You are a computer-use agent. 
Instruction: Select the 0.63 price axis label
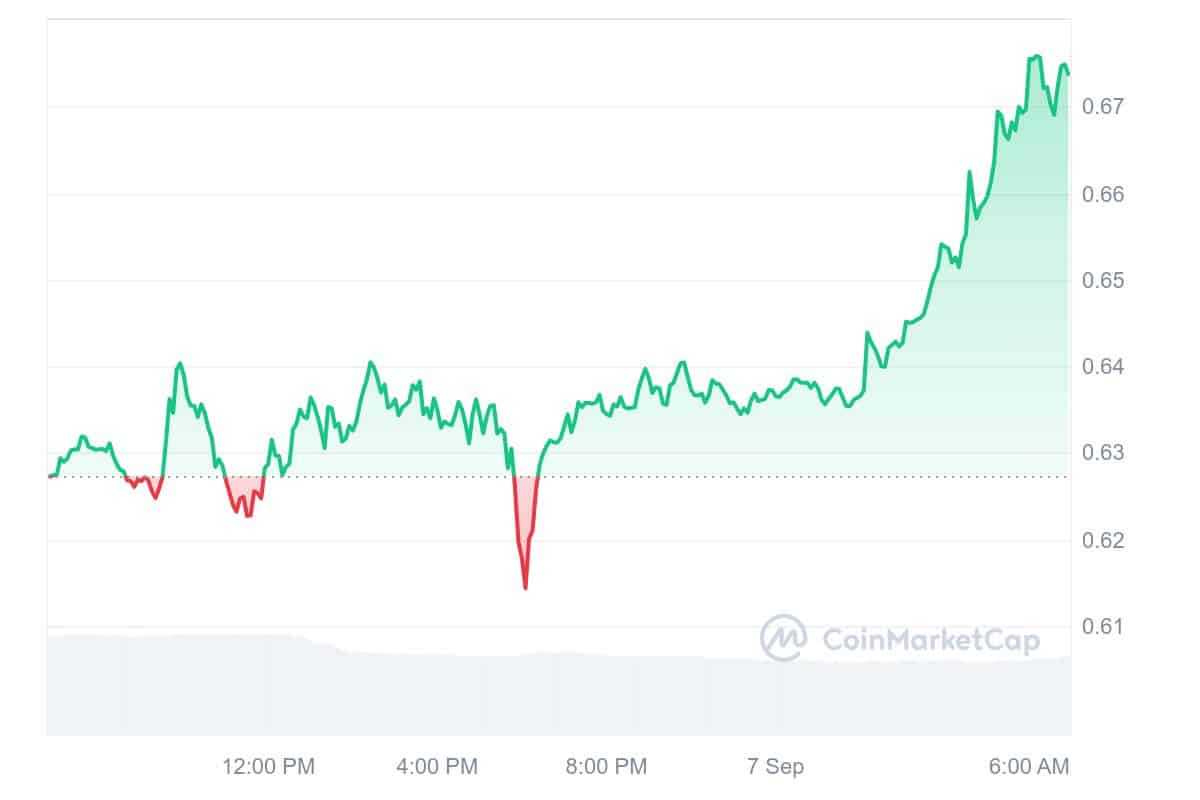click(x=1105, y=453)
